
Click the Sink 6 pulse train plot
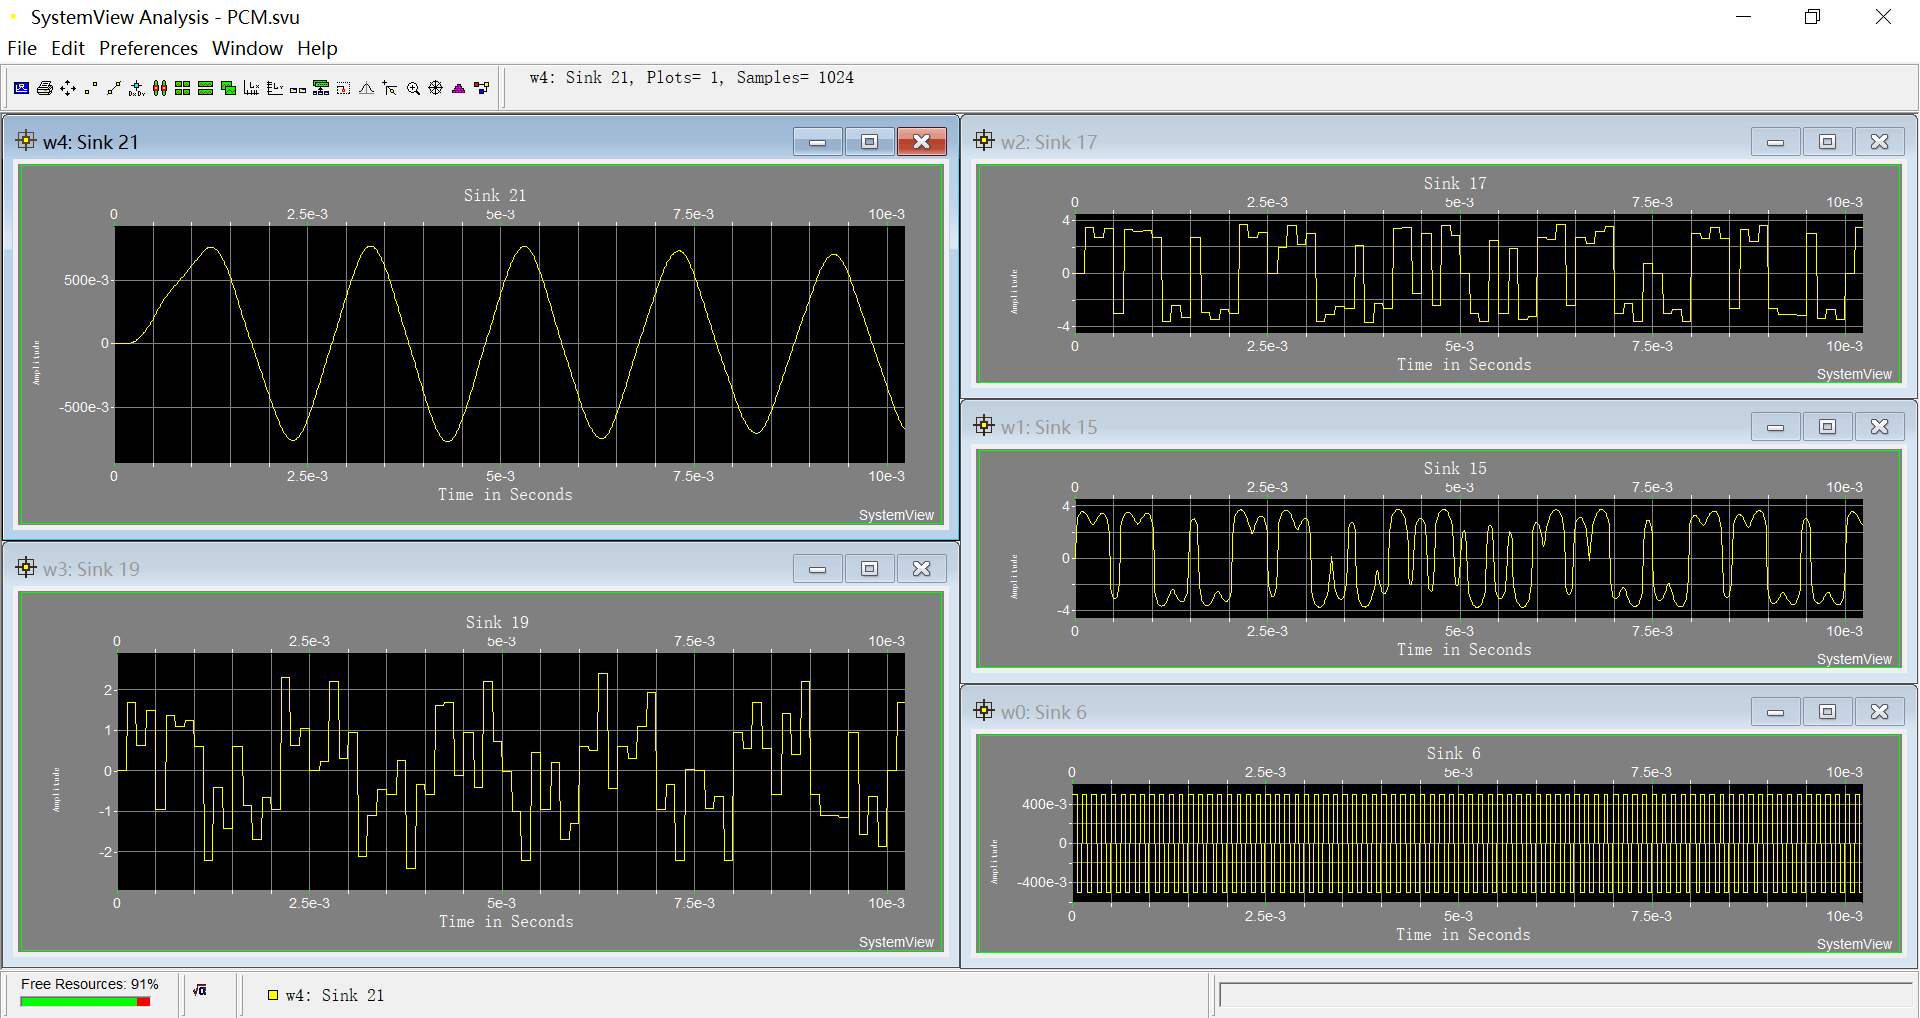point(1467,843)
